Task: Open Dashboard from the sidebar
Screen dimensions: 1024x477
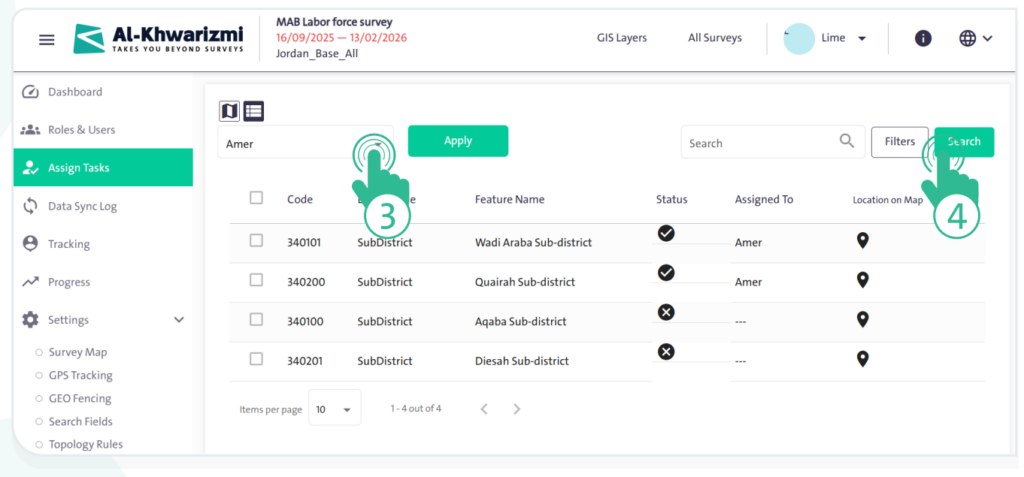Action: [x=75, y=92]
